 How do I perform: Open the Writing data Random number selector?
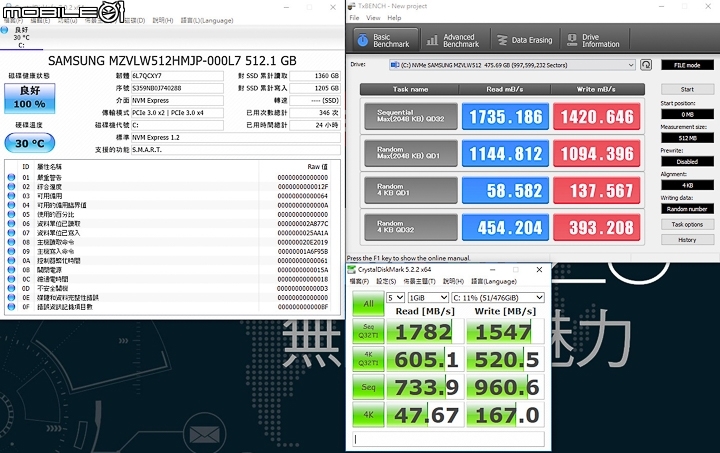[687, 209]
